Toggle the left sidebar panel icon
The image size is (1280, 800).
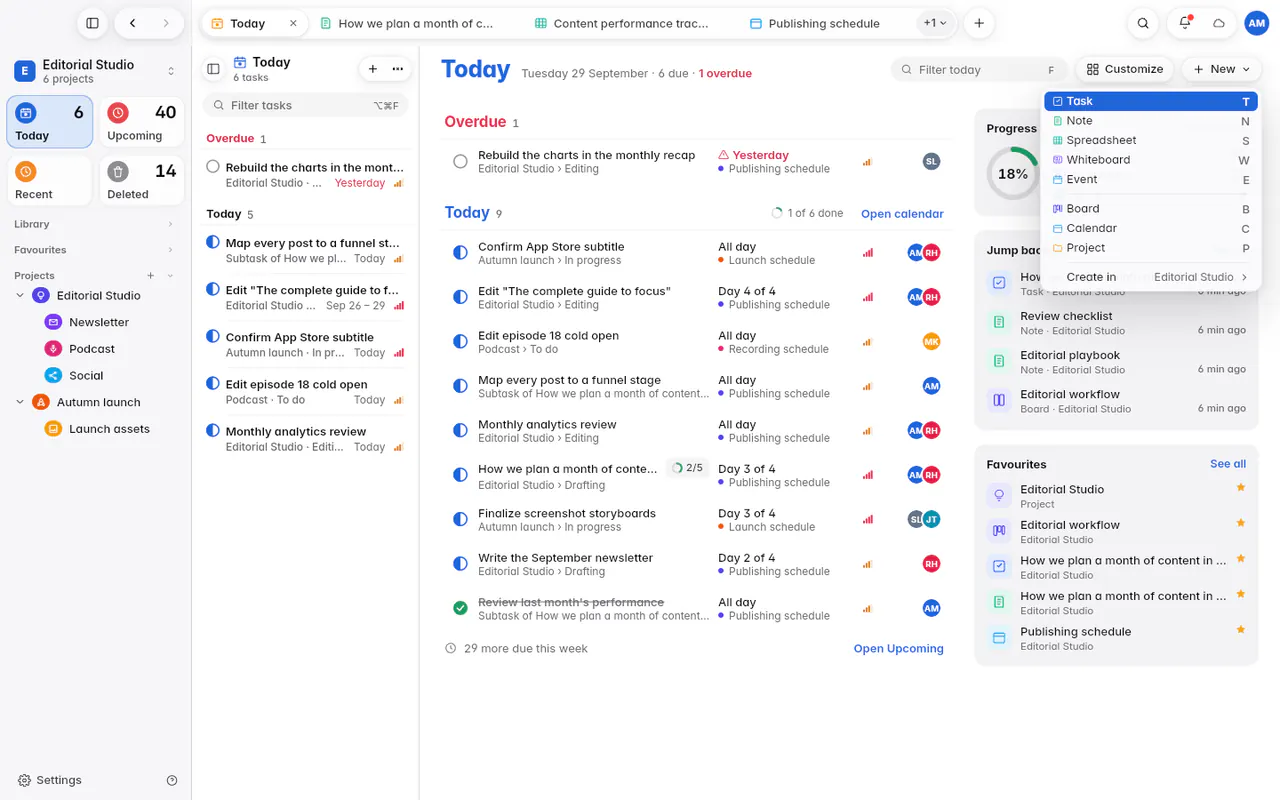[92, 23]
